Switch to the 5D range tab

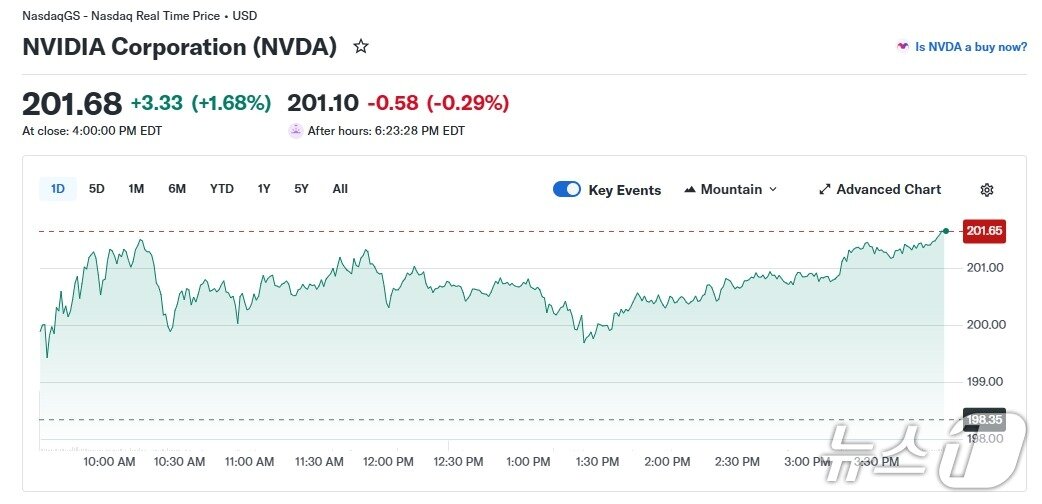click(97, 189)
